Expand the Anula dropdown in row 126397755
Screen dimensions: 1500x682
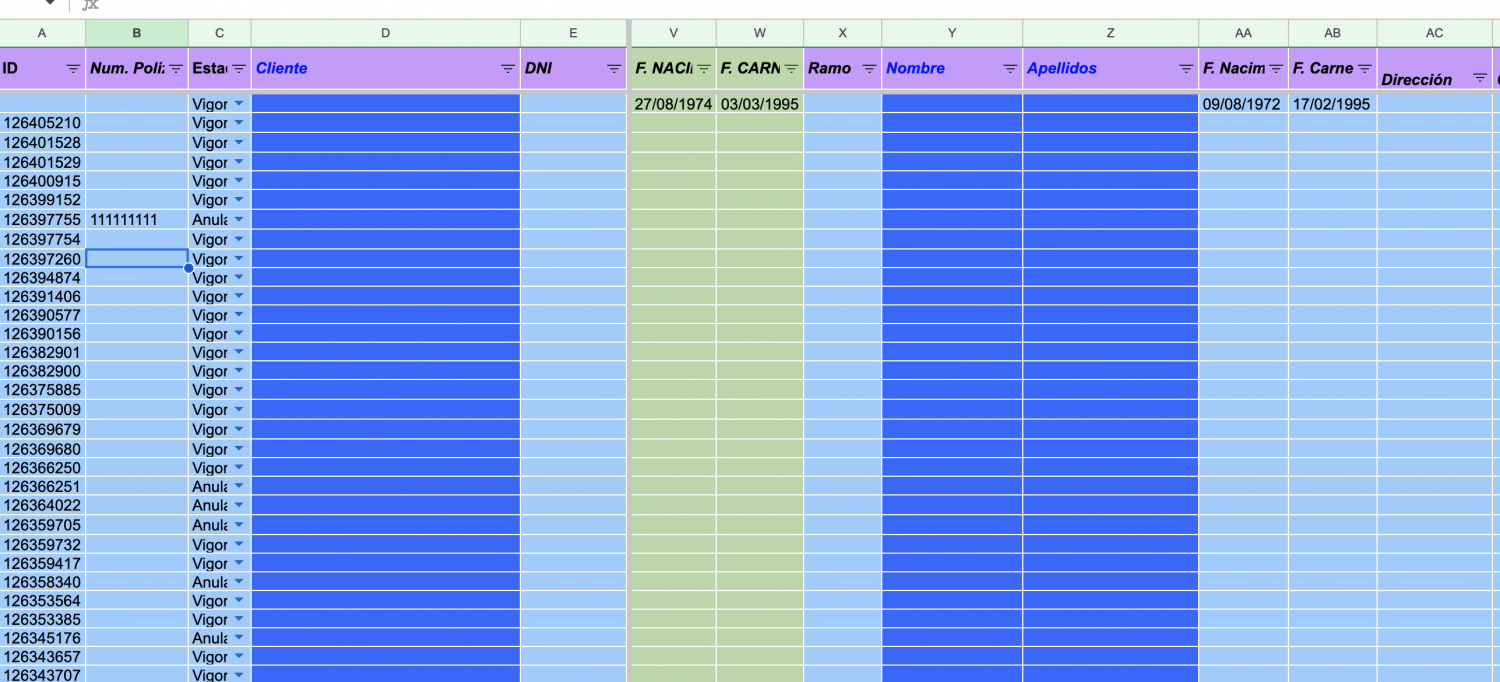tap(239, 220)
